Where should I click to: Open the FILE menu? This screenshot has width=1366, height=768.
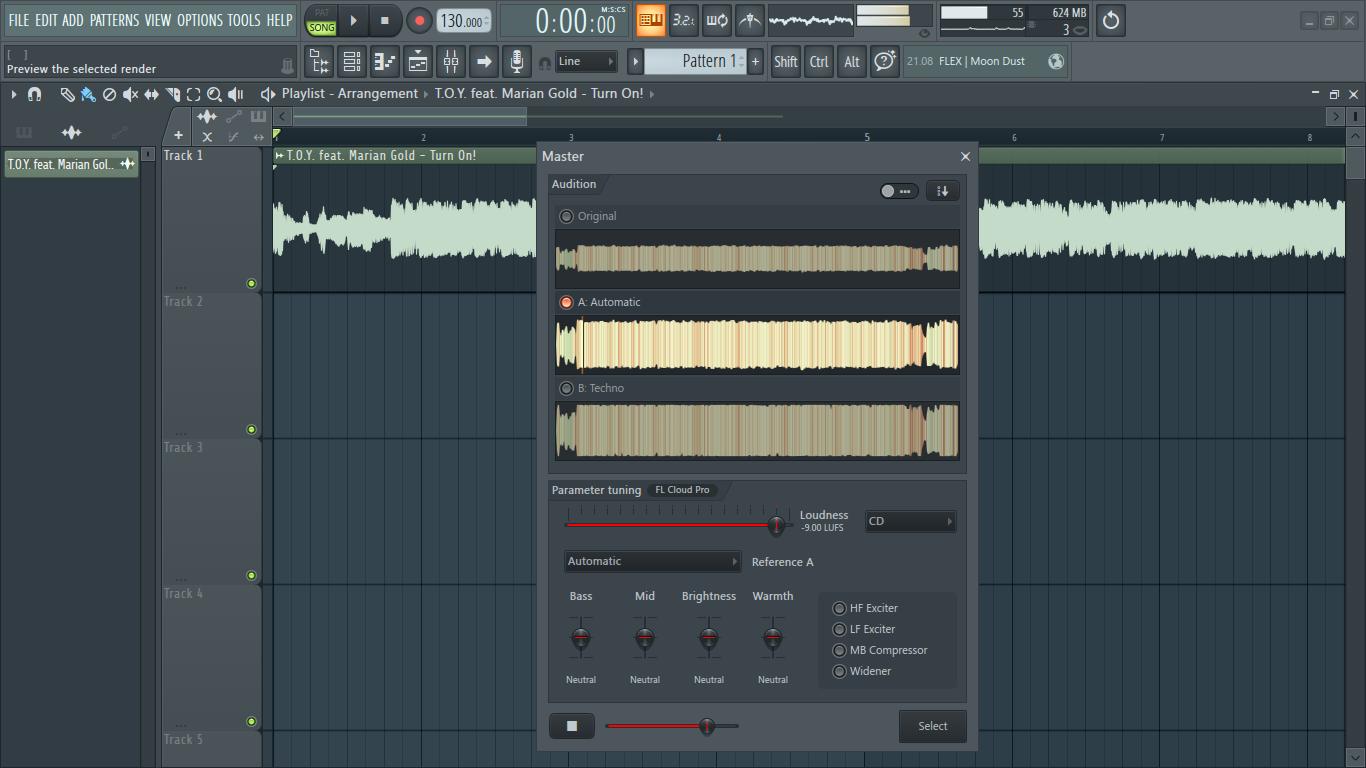(x=19, y=20)
